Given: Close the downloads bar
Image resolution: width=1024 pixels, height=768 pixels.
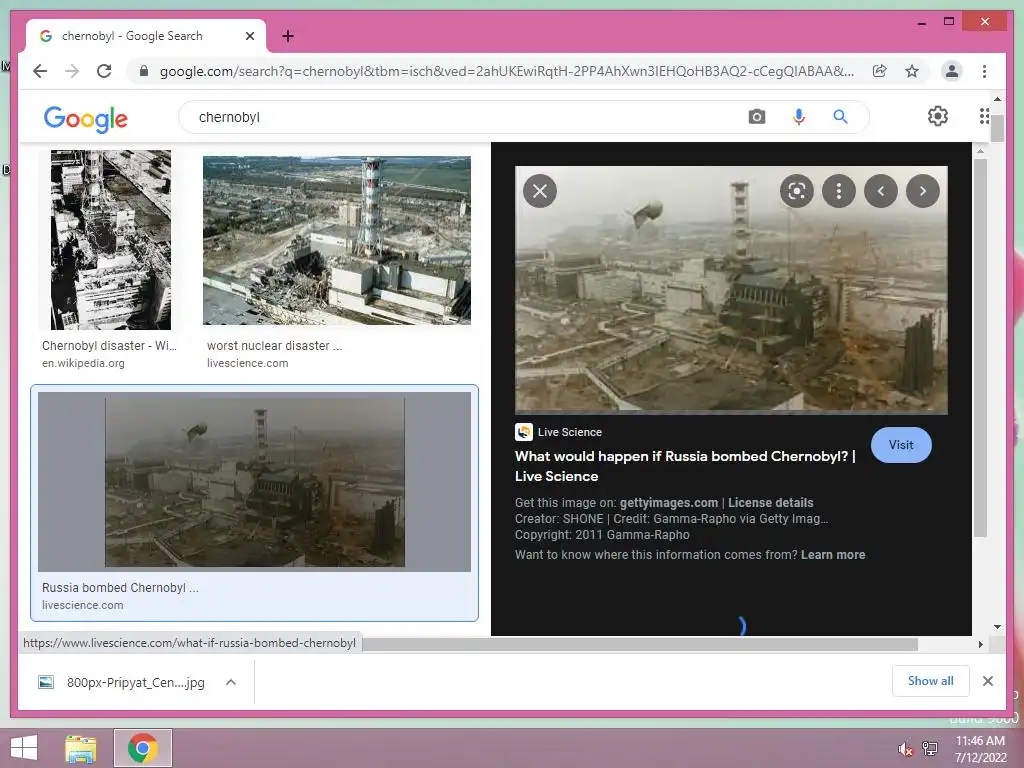Looking at the screenshot, I should pos(987,681).
